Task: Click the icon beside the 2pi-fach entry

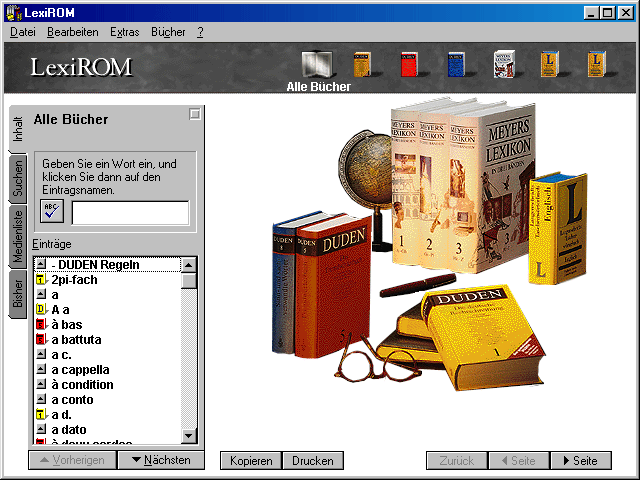Action: (41, 280)
